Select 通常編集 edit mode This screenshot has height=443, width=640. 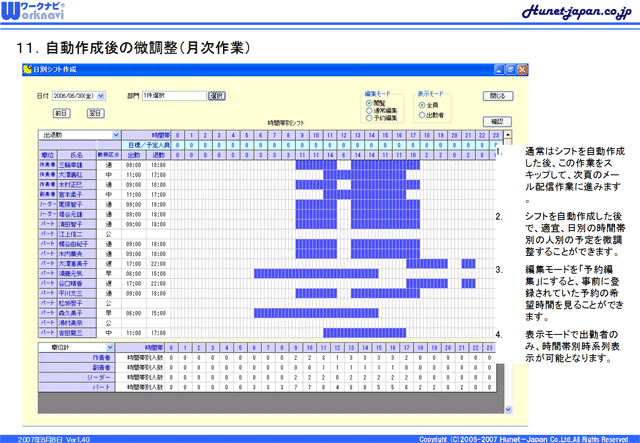[369, 110]
